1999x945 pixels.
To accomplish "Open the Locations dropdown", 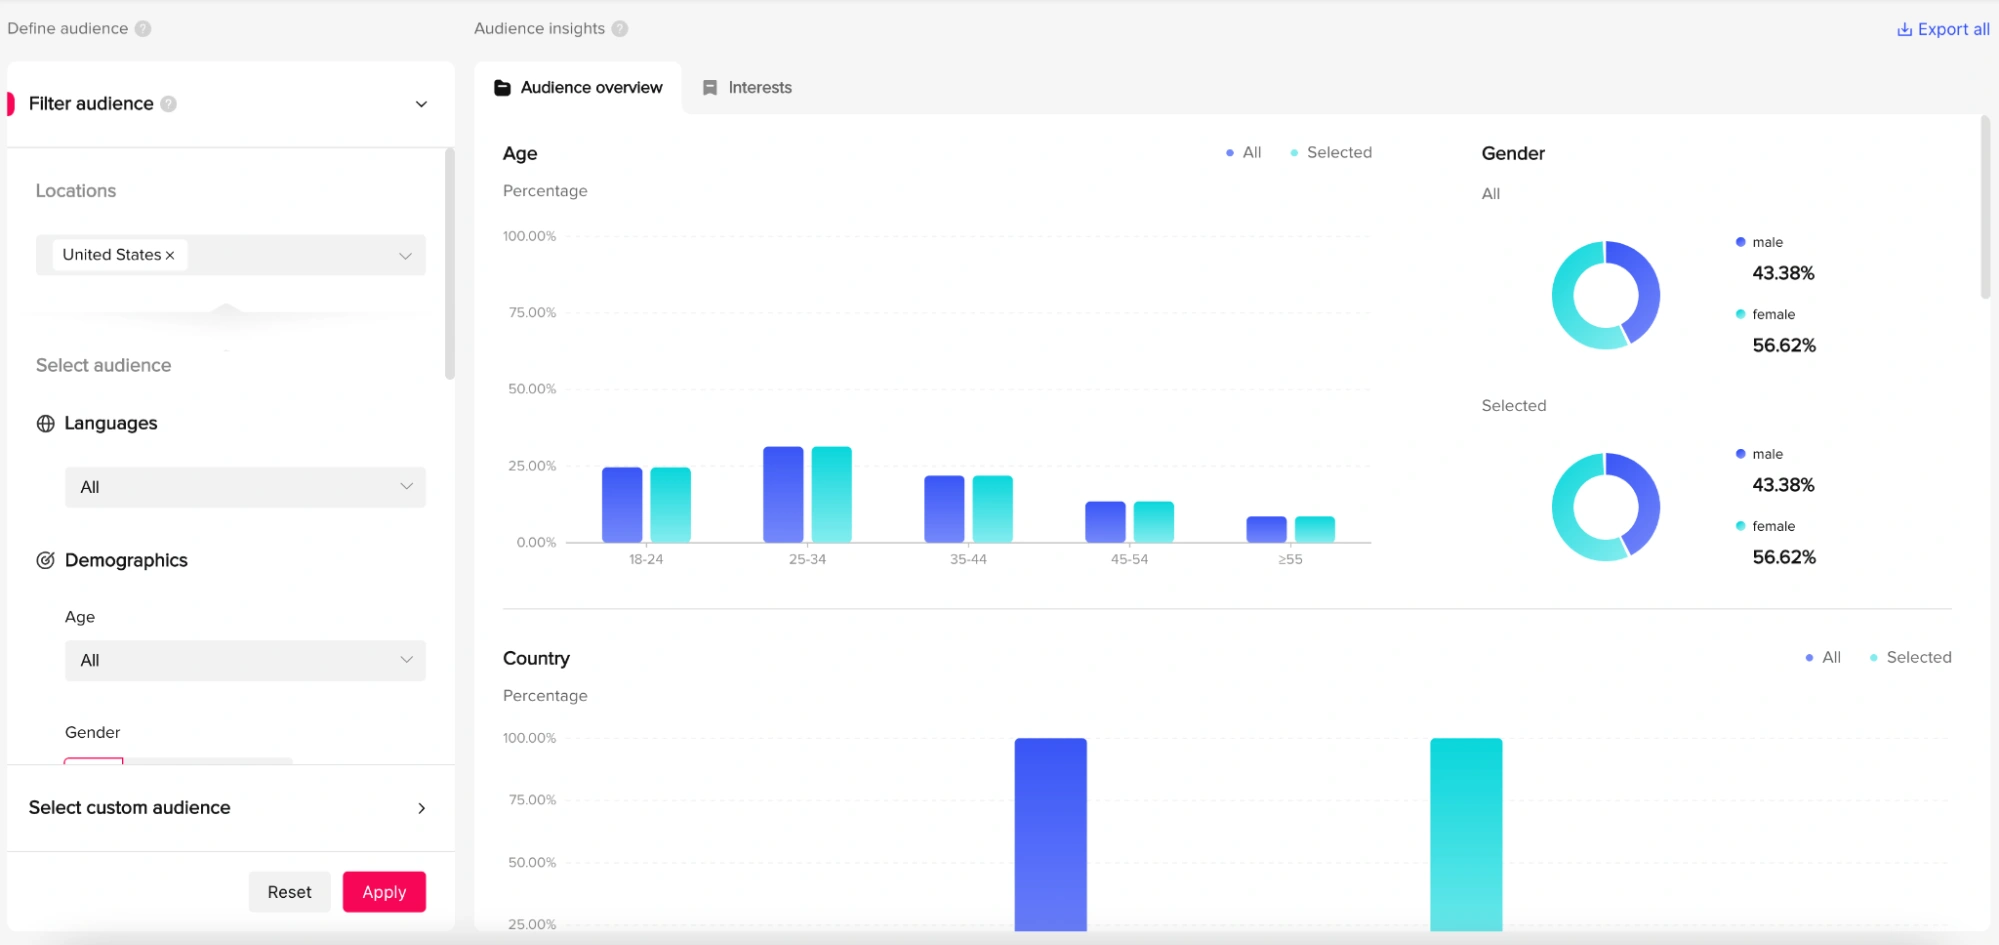I will pyautogui.click(x=231, y=255).
